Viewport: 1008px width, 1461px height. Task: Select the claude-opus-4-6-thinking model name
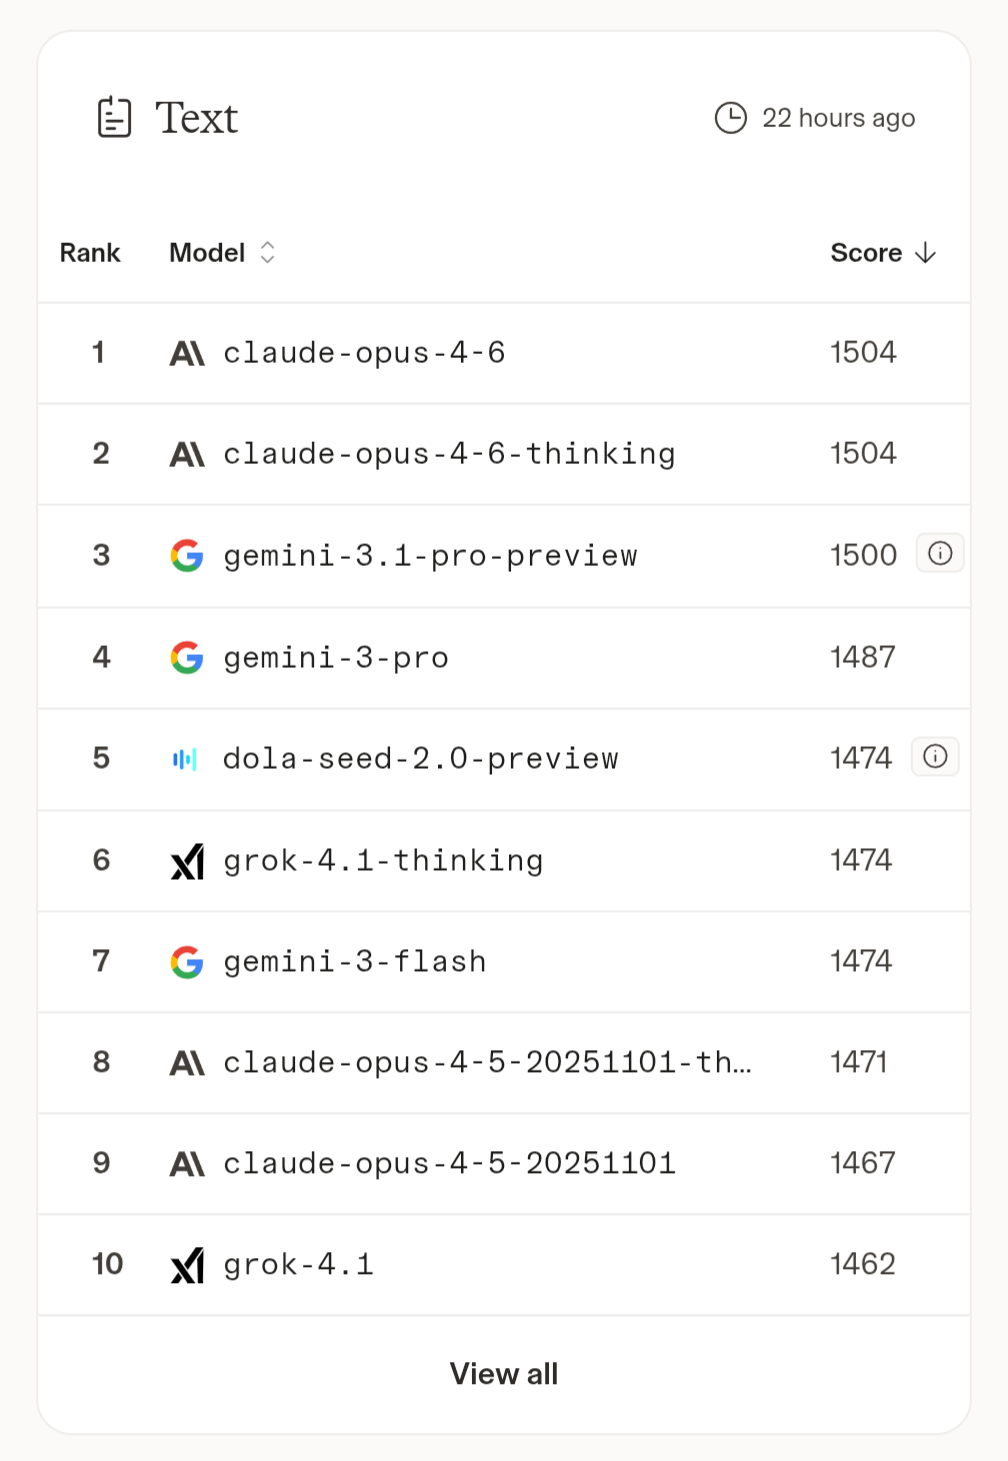pos(449,454)
